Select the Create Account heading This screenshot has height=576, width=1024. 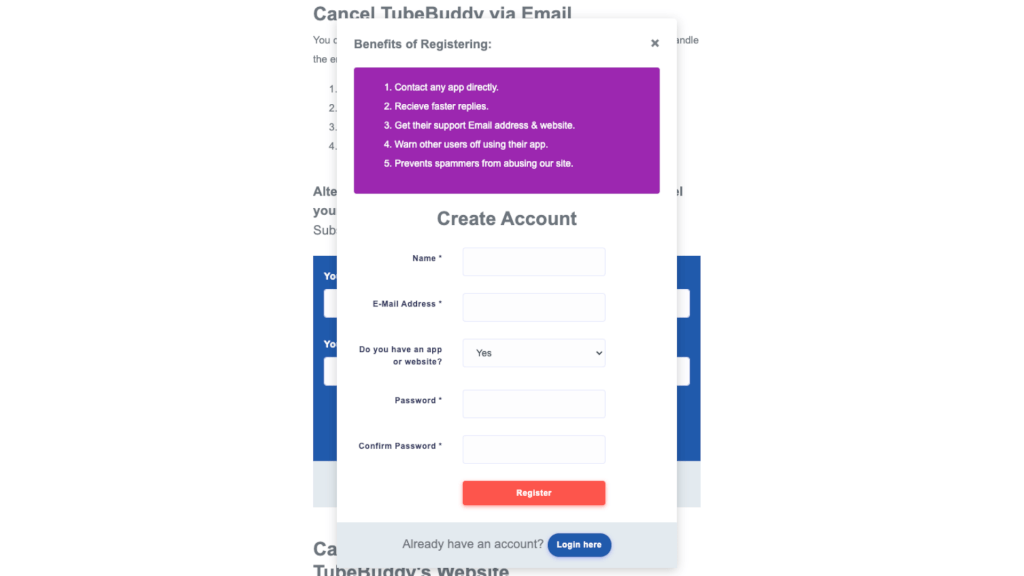point(507,219)
